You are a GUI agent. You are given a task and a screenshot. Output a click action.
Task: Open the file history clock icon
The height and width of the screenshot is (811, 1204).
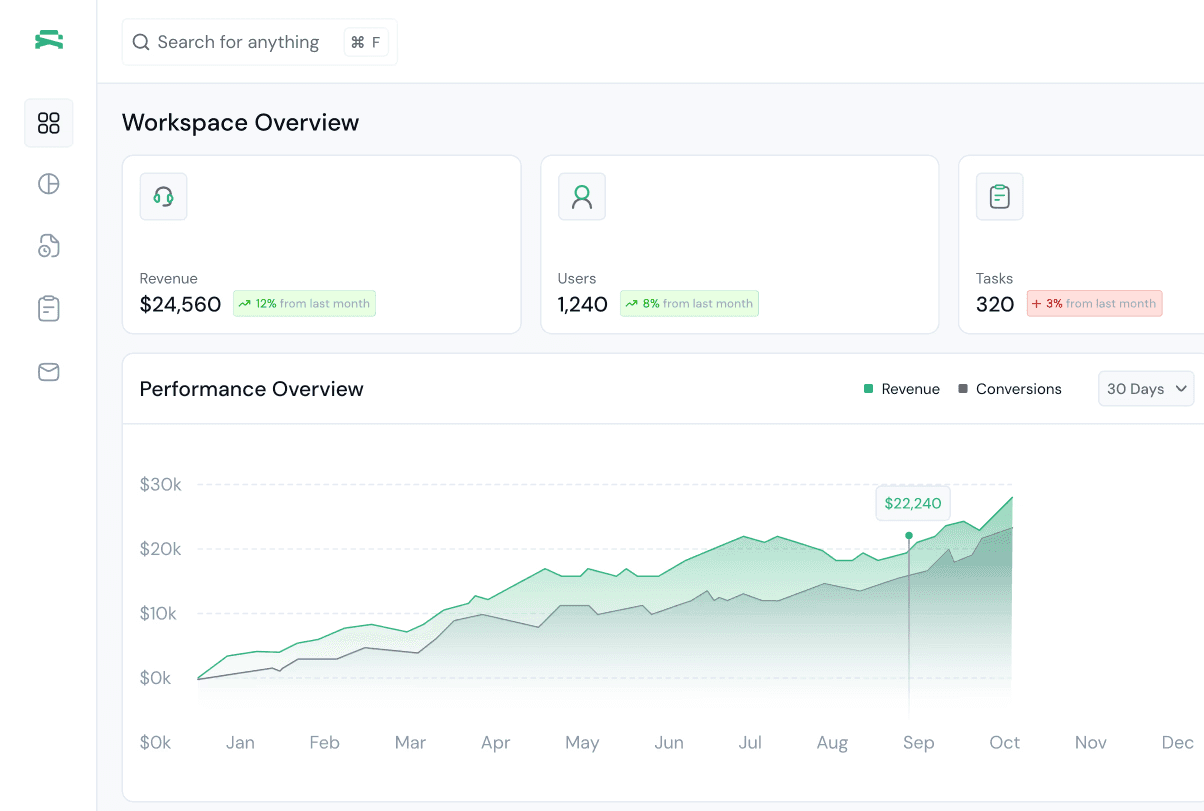[x=49, y=246]
